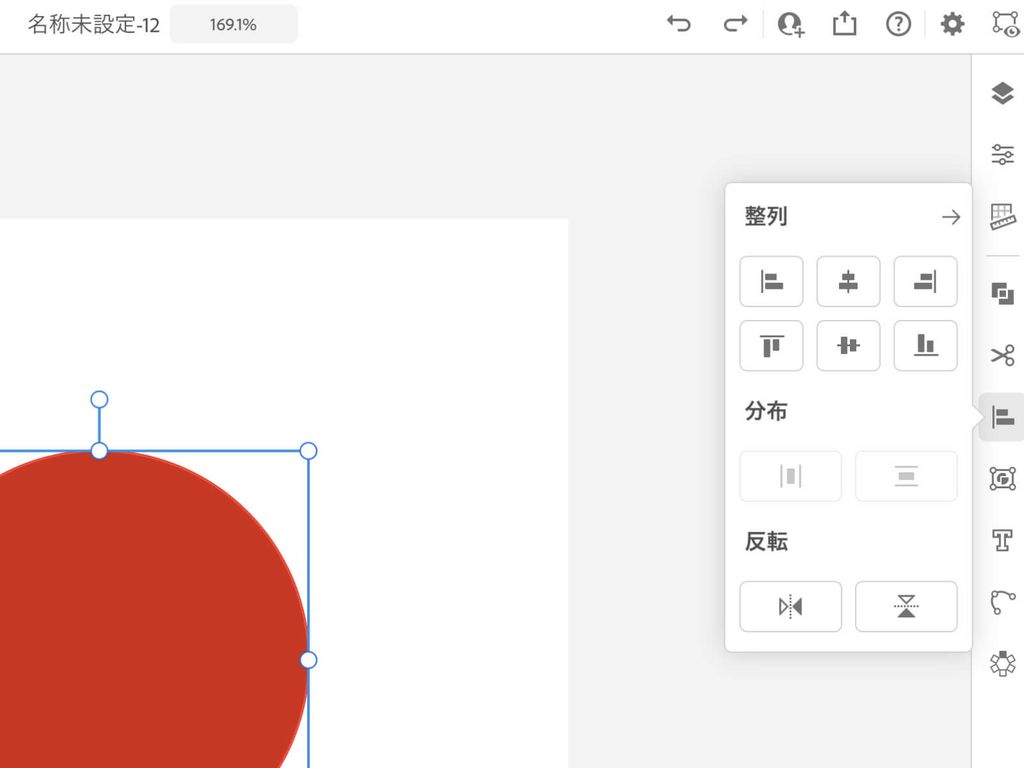Screen dimensions: 1024x768
Task: Select the top-right bounding box handle
Action: (308, 451)
